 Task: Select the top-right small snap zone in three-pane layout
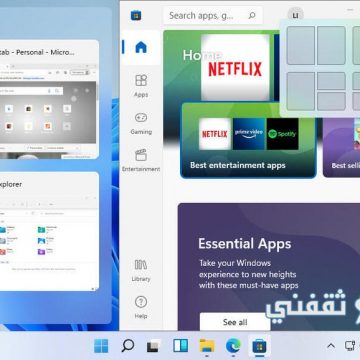(331, 81)
